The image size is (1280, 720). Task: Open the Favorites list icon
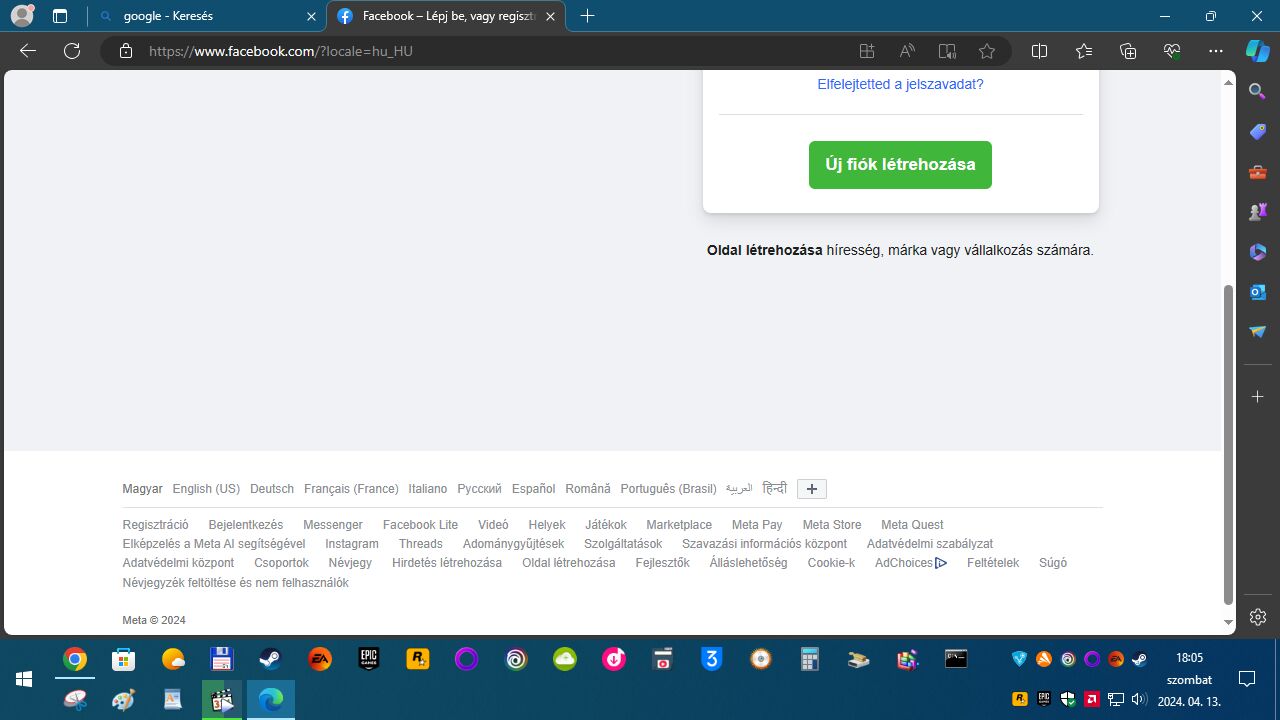[x=1084, y=51]
